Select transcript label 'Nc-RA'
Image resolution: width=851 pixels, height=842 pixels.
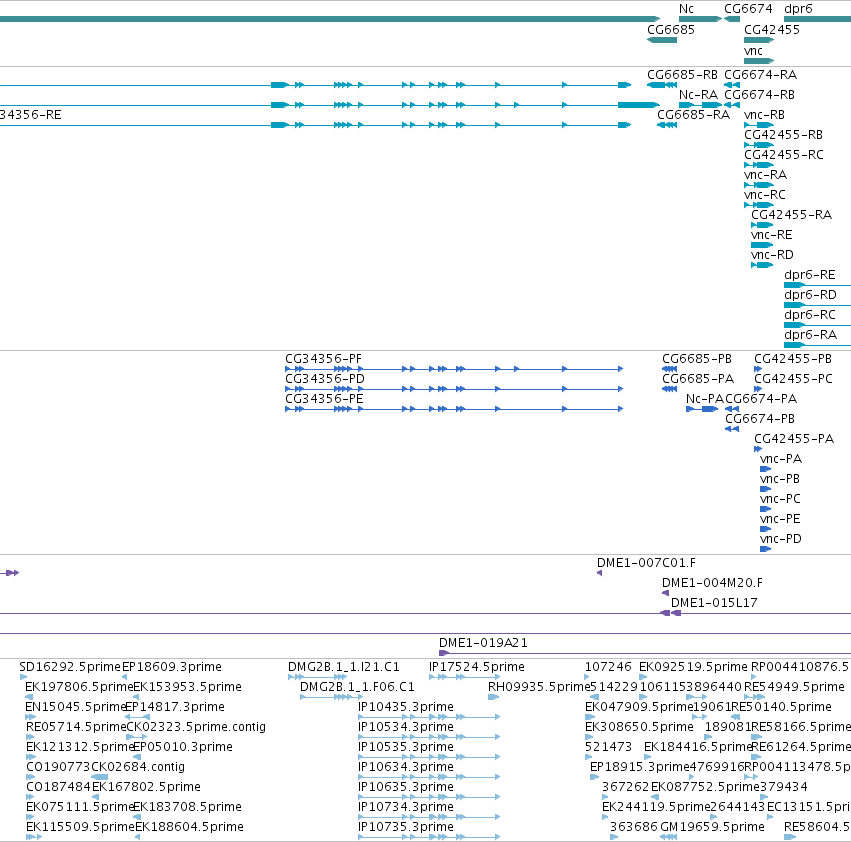coord(698,95)
